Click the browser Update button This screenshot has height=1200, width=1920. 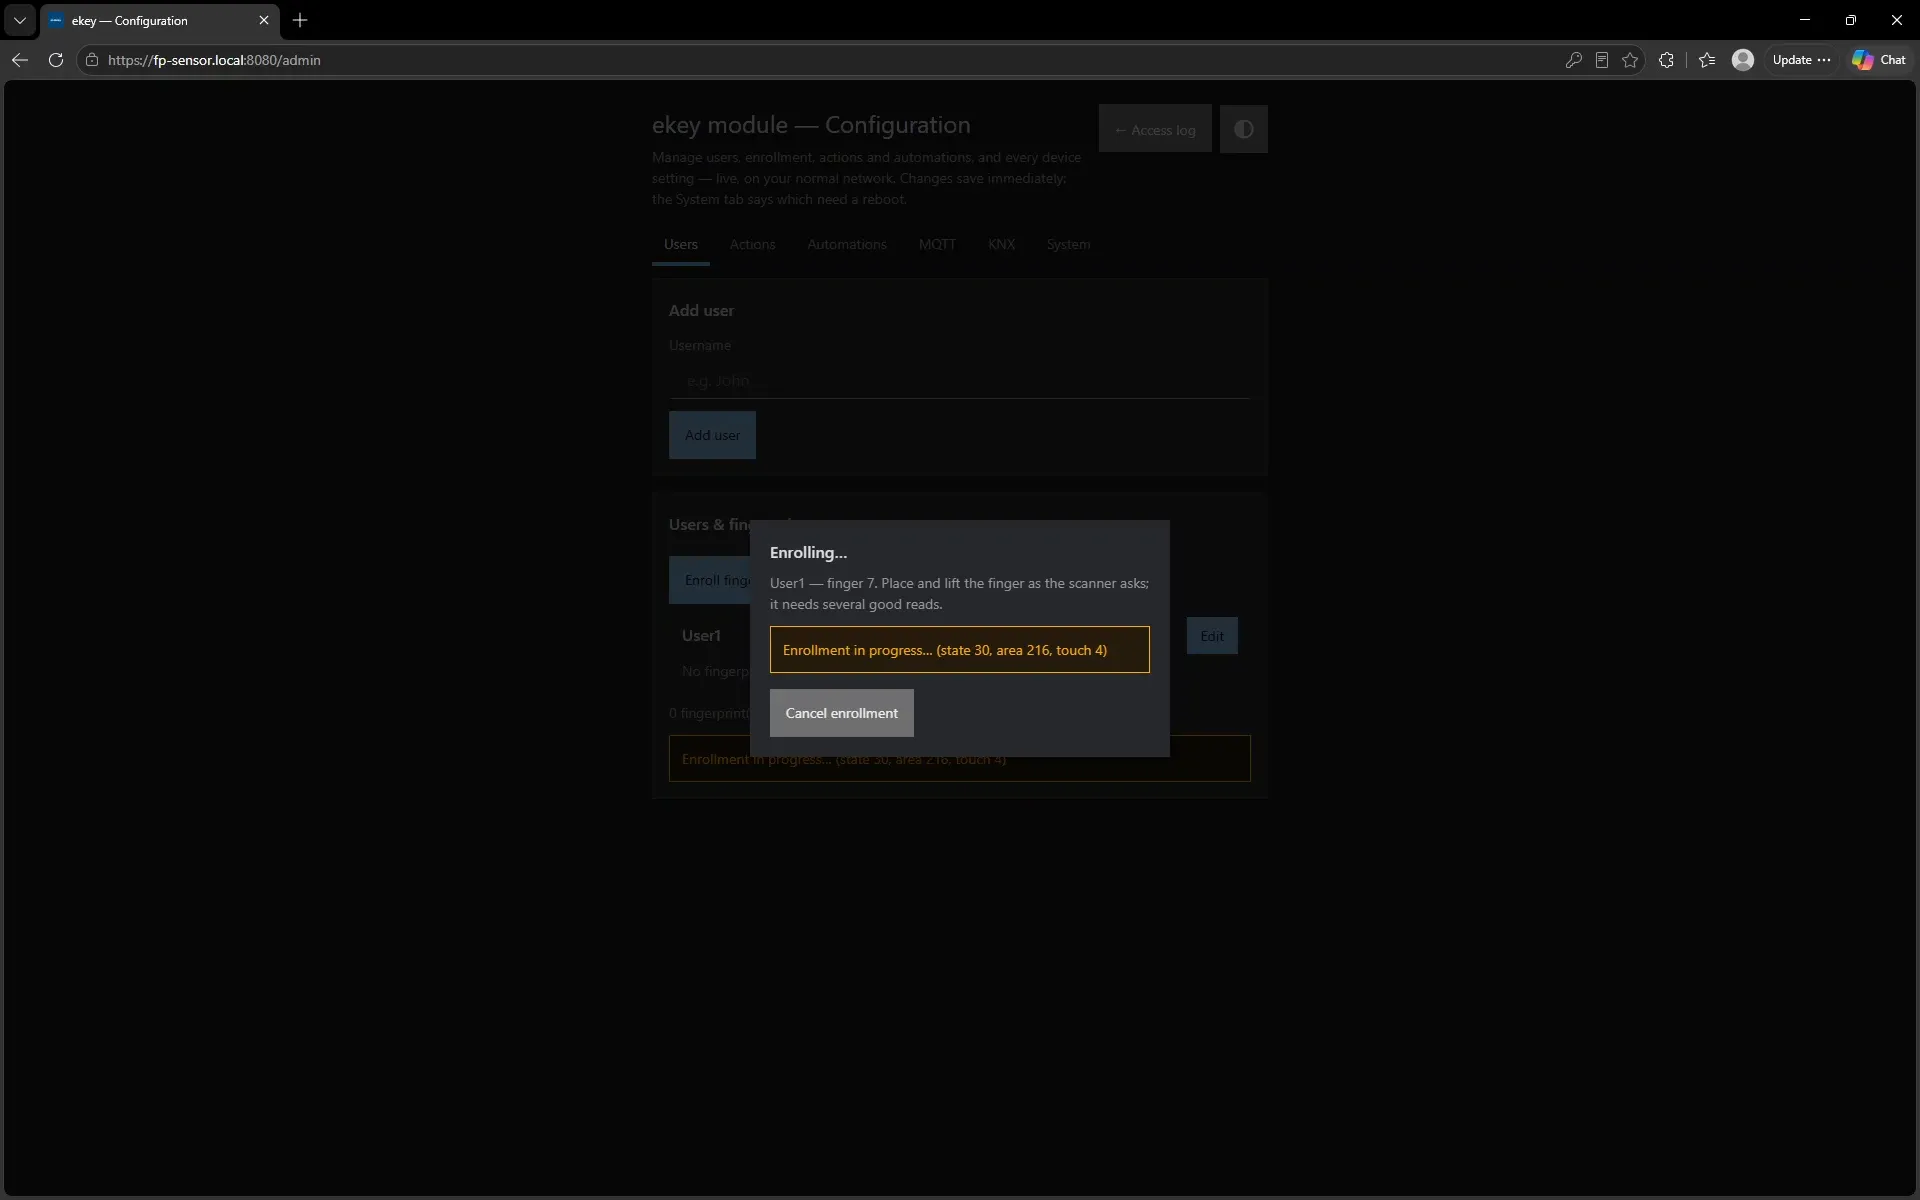1801,60
